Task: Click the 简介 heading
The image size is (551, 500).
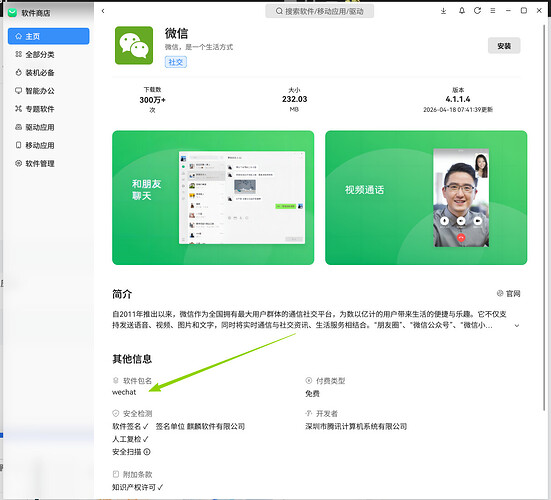Action: [x=122, y=294]
